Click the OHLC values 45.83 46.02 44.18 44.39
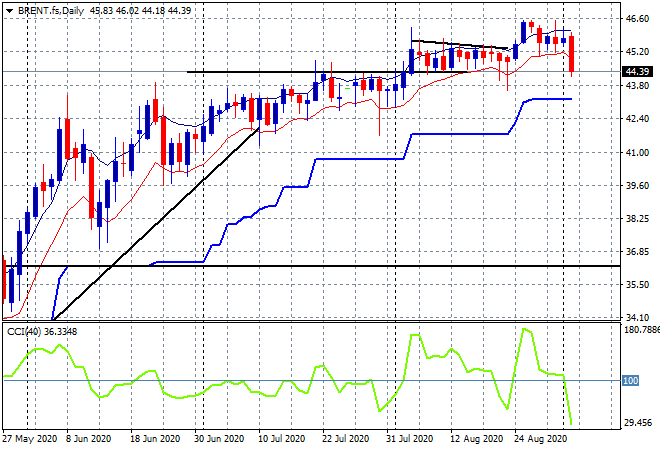This screenshot has width=660, height=450. point(141,11)
